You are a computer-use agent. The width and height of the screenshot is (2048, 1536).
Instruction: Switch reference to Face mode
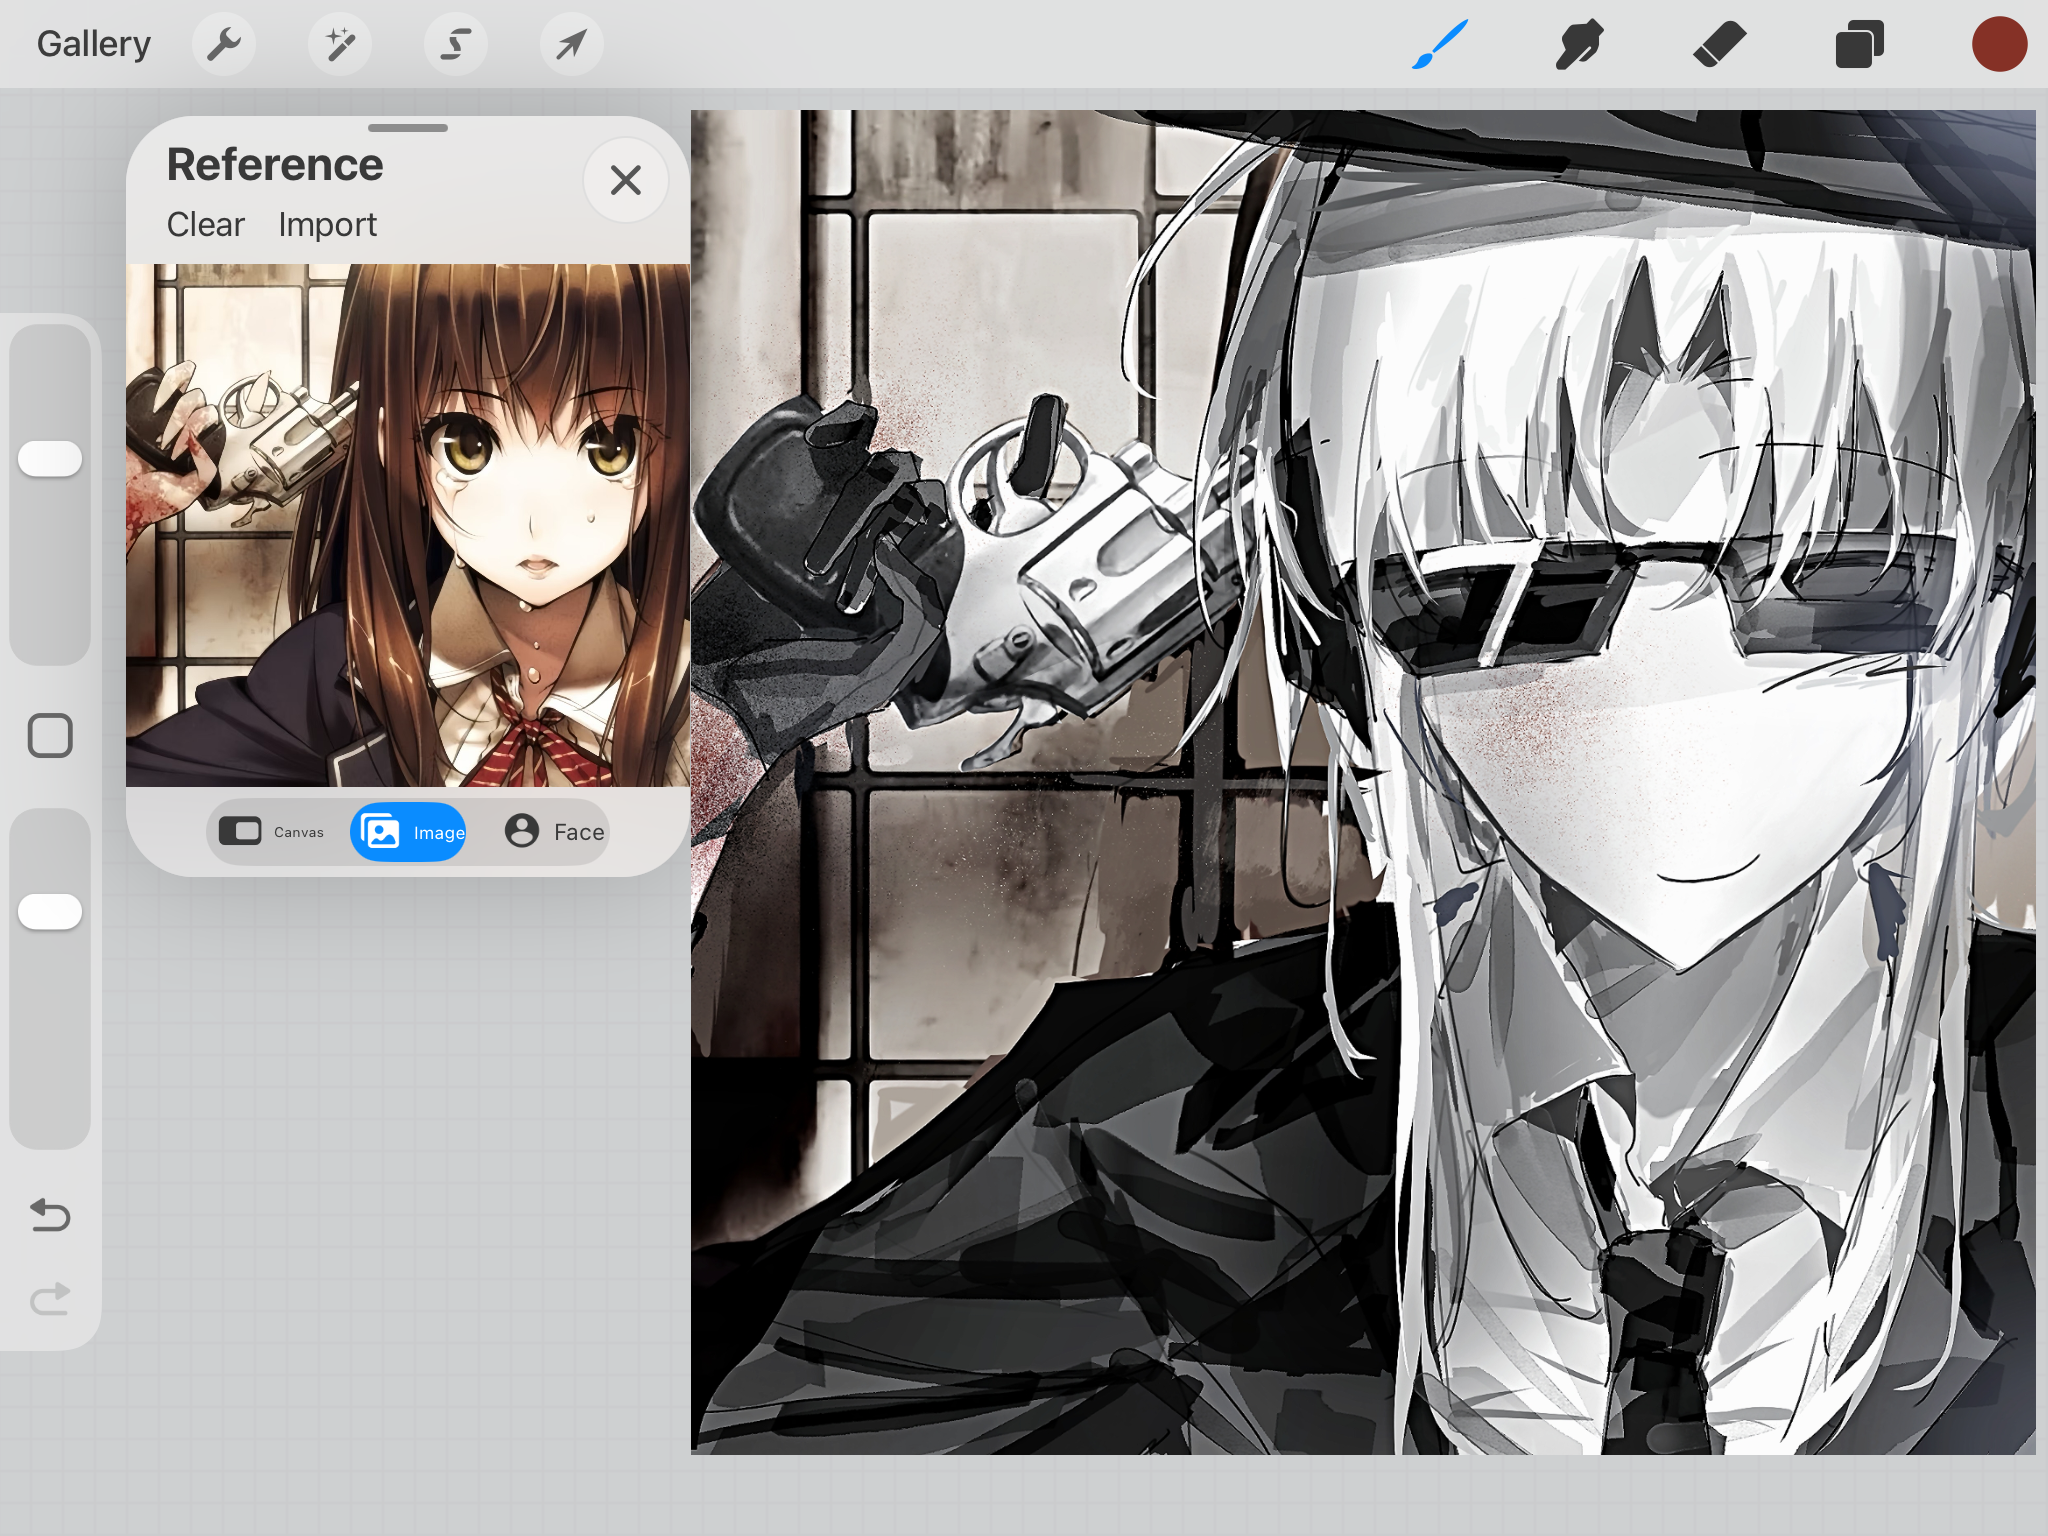(x=555, y=831)
